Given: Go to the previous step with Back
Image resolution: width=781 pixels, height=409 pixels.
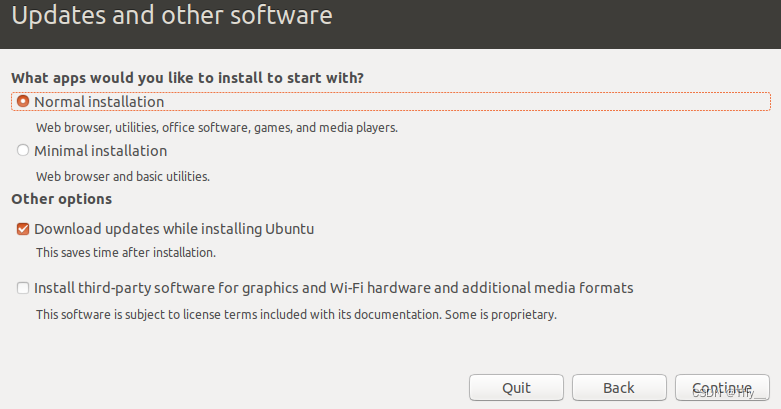Looking at the screenshot, I should coord(619,388).
